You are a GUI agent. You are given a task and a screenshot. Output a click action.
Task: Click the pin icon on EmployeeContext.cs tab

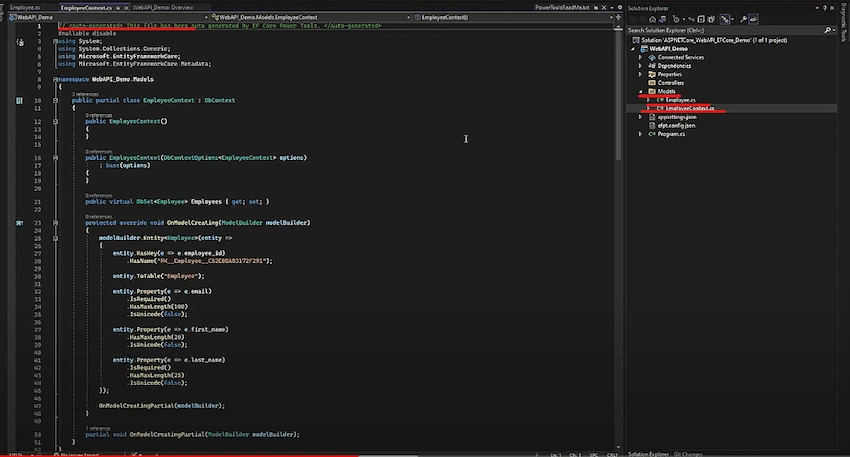pos(118,8)
